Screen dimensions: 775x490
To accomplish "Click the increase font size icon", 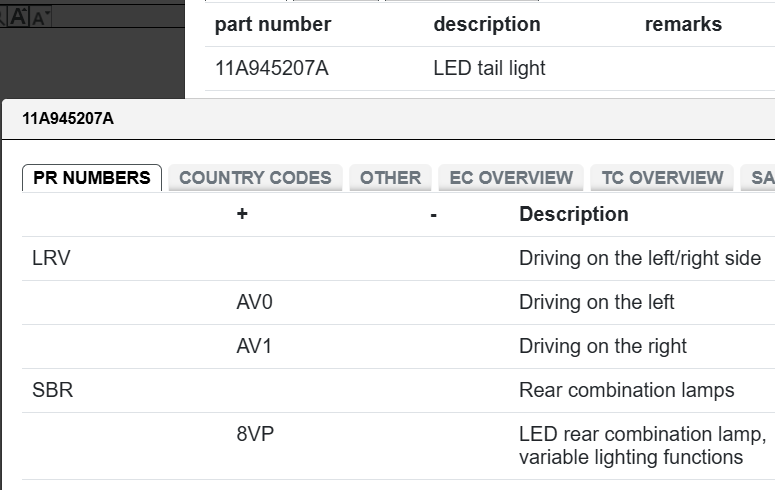I will pos(18,16).
